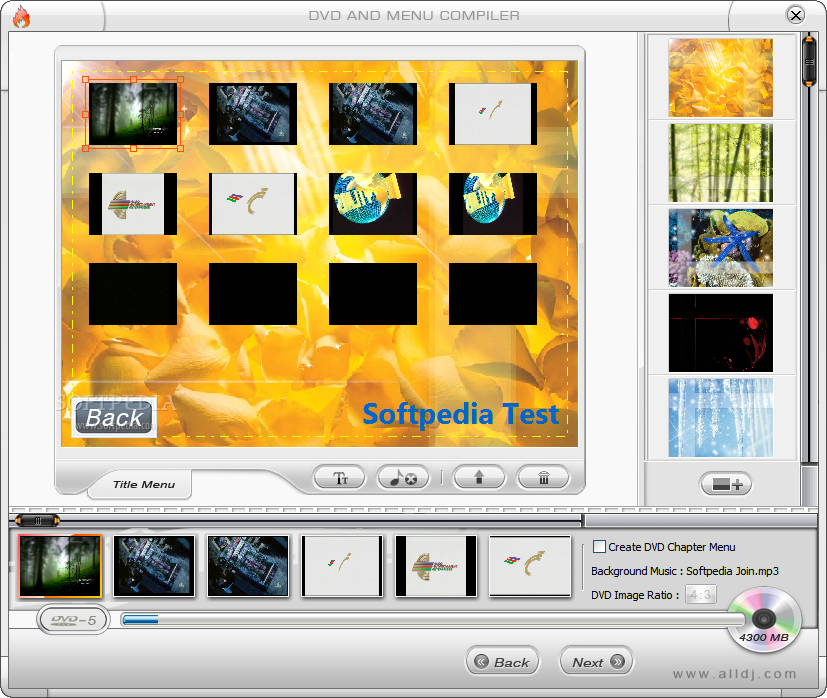Go to the Next step

pyautogui.click(x=597, y=662)
